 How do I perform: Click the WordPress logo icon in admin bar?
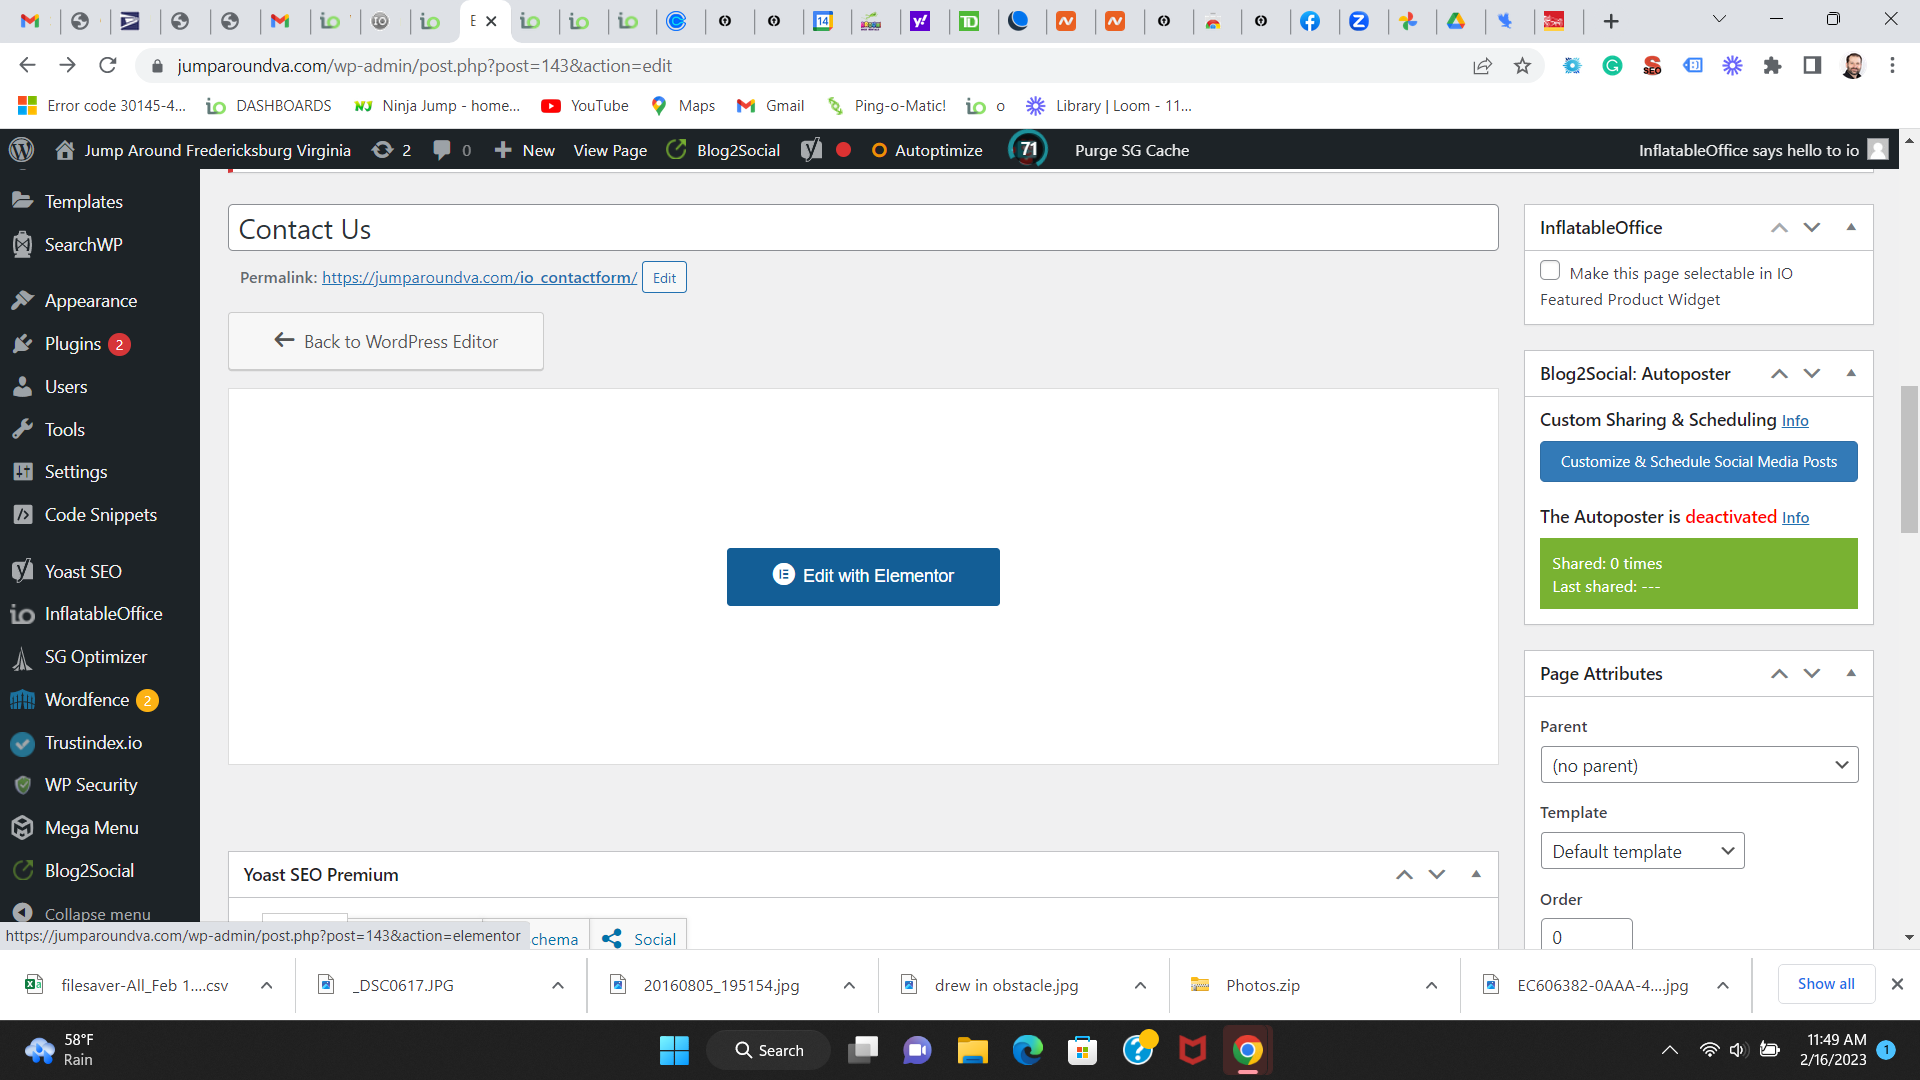pos(21,150)
